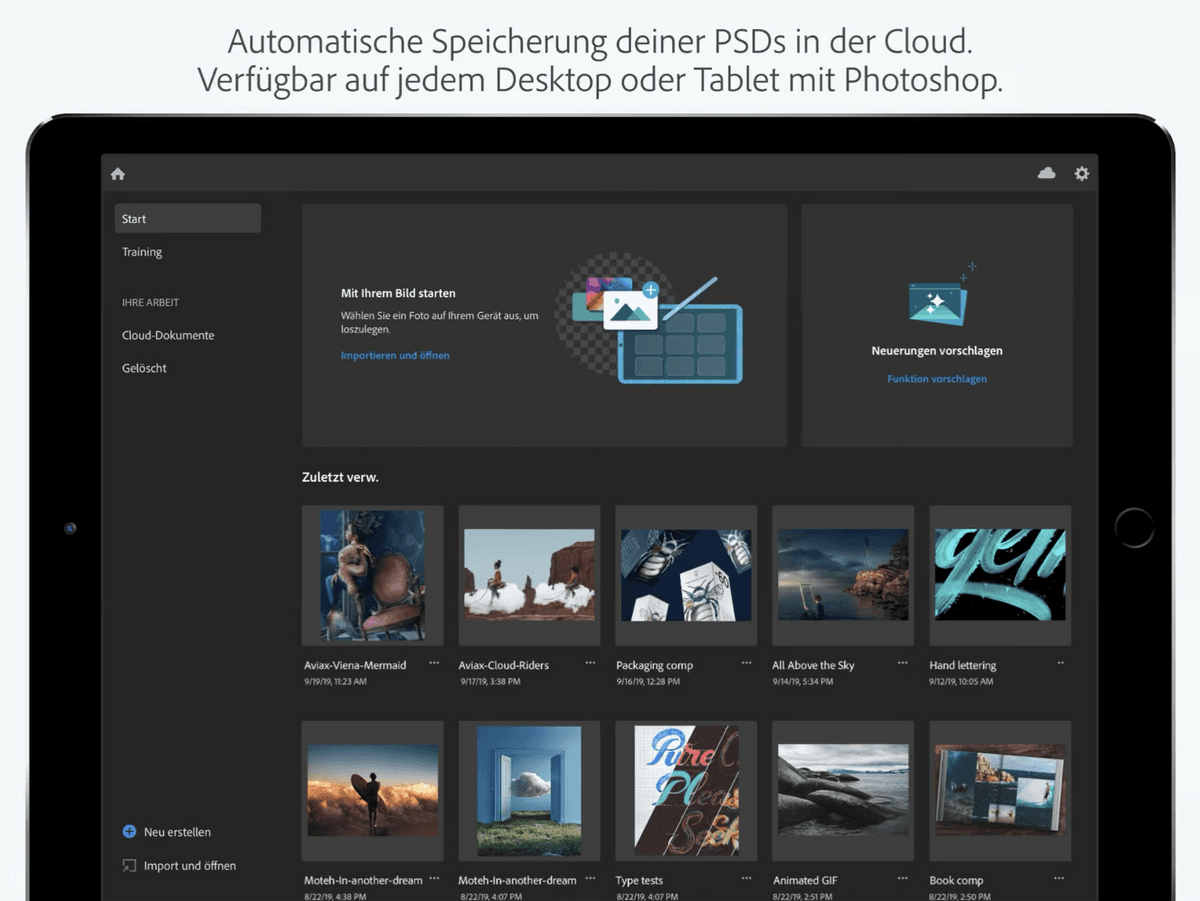The height and width of the screenshot is (901, 1200).
Task: Open more options for Hand lettering
Action: (1060, 663)
